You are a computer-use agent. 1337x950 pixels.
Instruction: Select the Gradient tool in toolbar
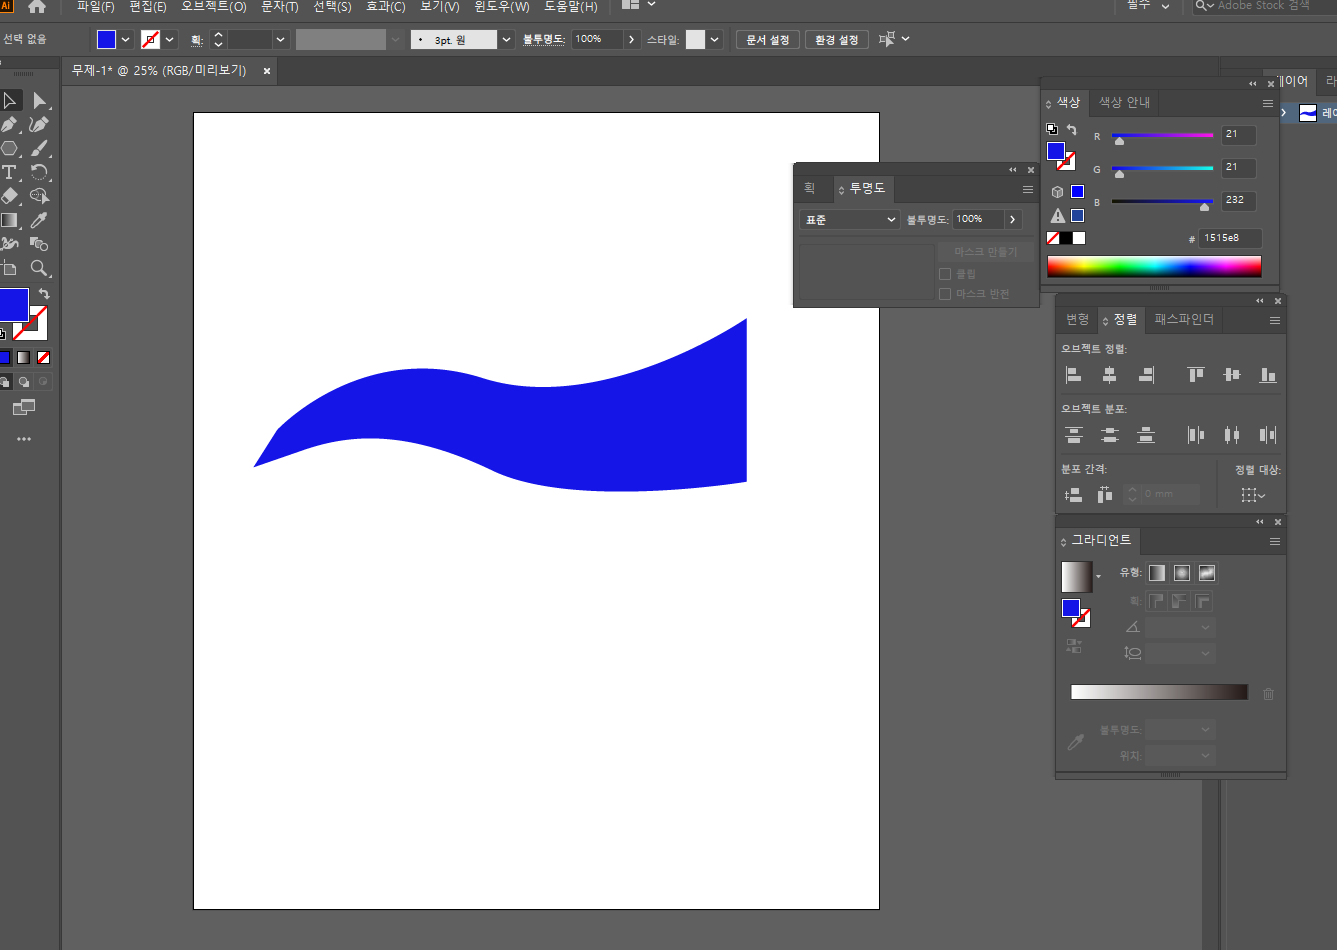pyautogui.click(x=10, y=220)
